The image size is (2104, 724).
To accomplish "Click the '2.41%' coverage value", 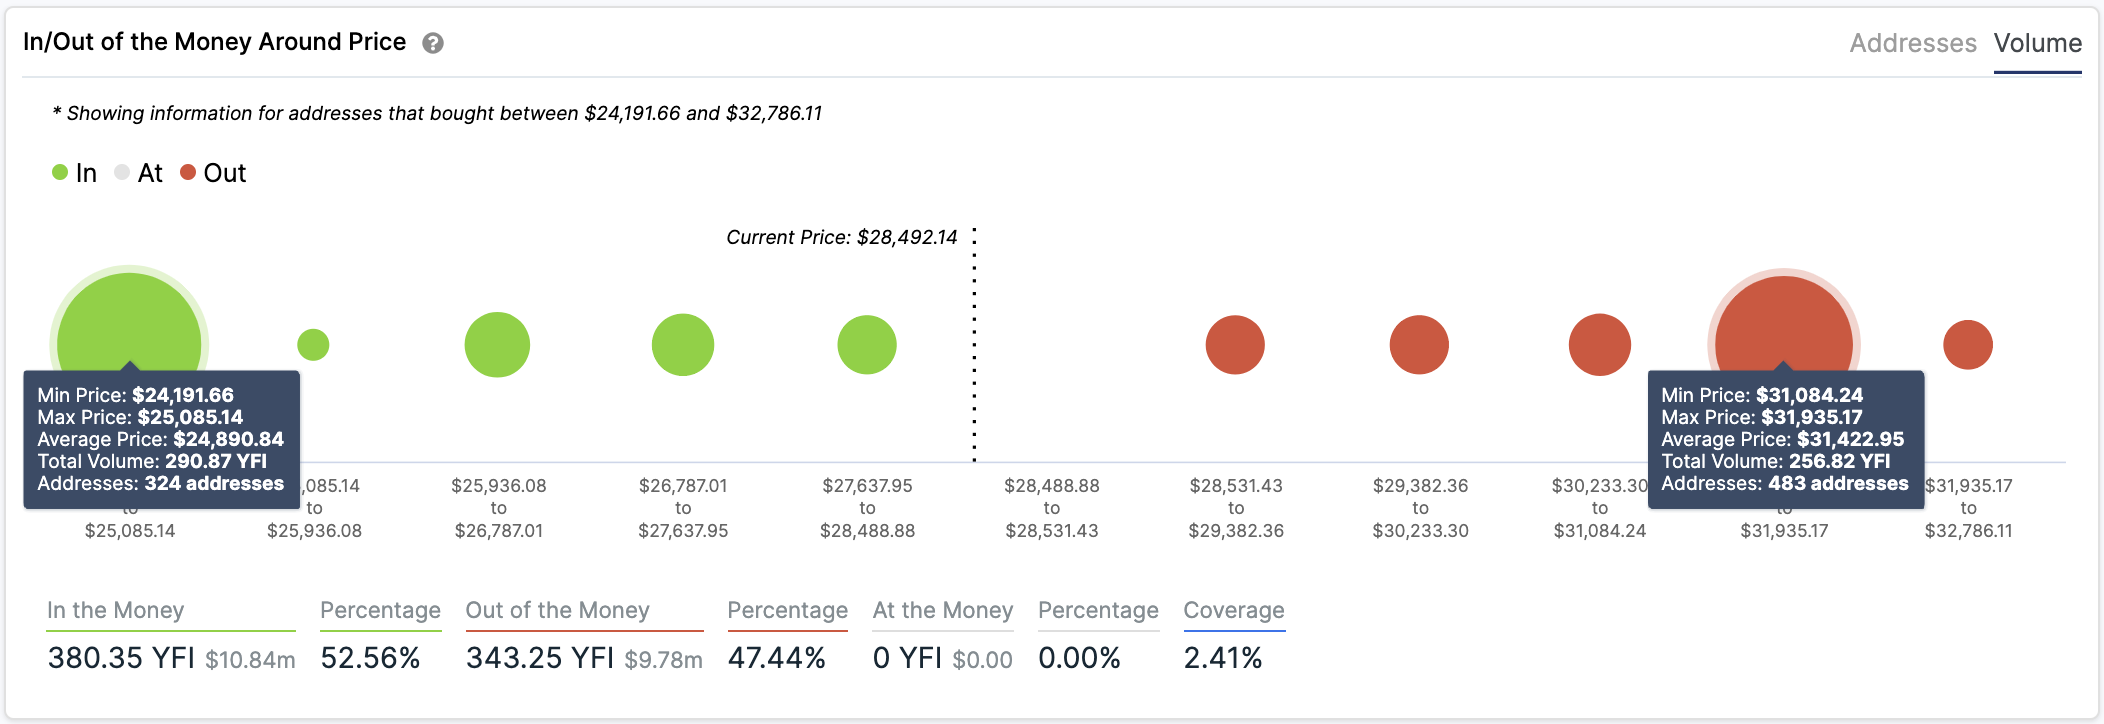I will pos(1223,658).
